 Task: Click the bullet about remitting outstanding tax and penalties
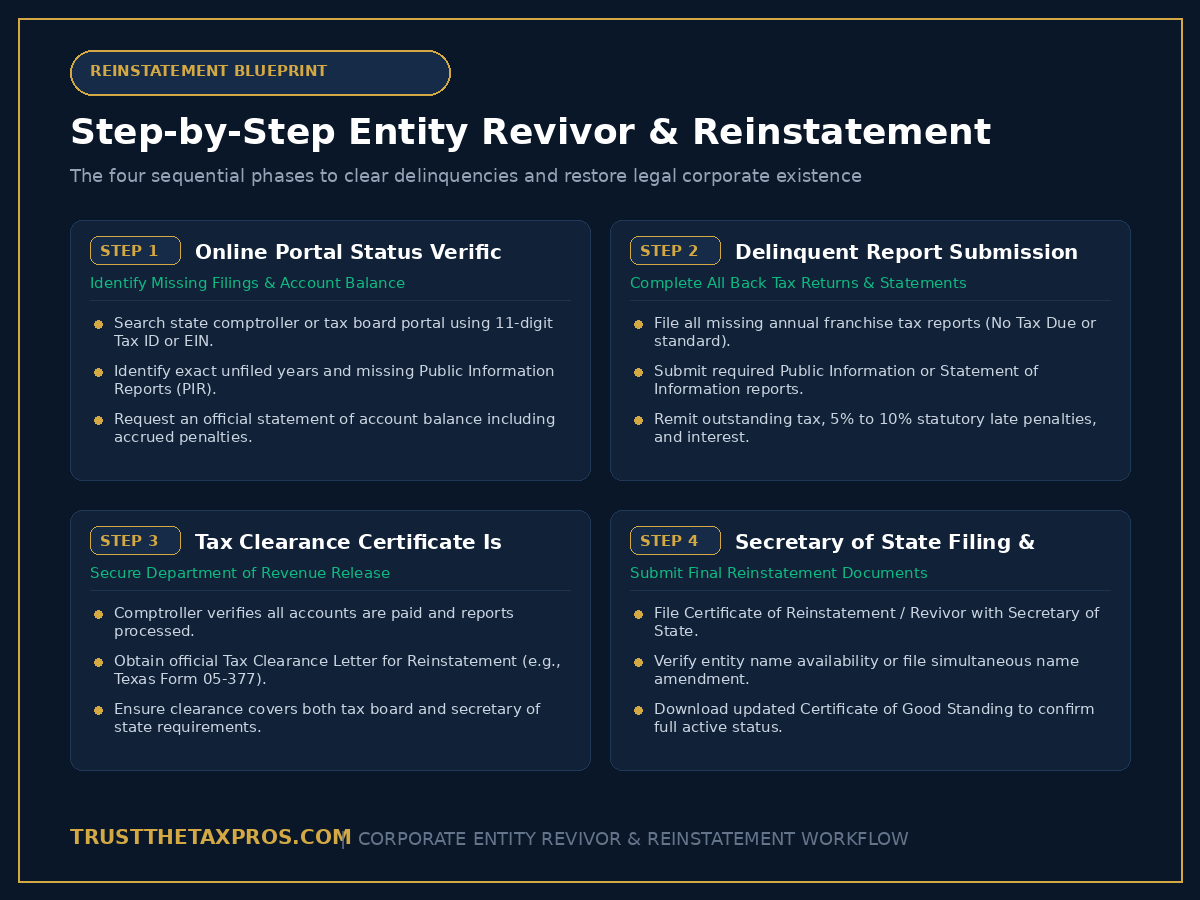click(x=875, y=428)
